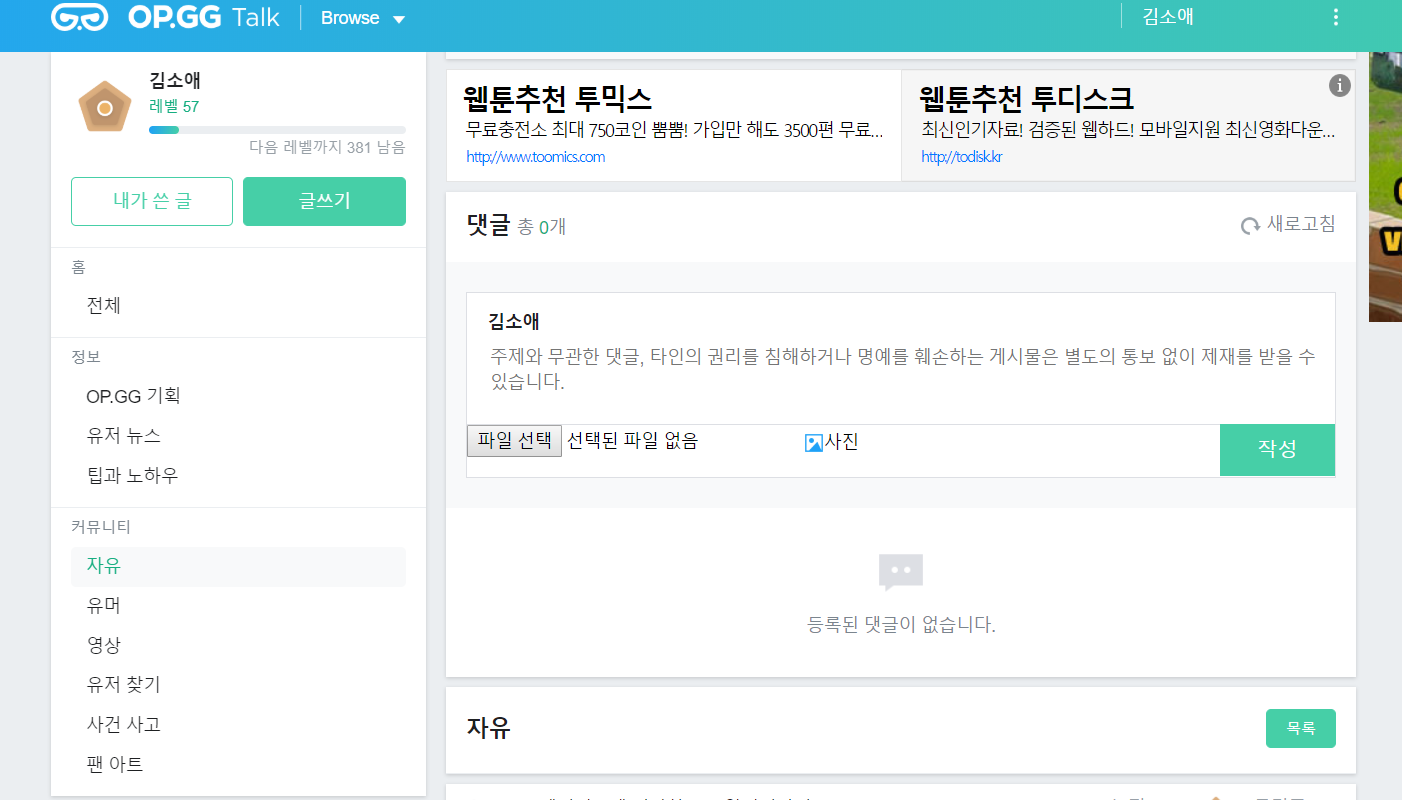The image size is (1402, 800).
Task: Open the toomics.com ad link
Action: tap(535, 157)
